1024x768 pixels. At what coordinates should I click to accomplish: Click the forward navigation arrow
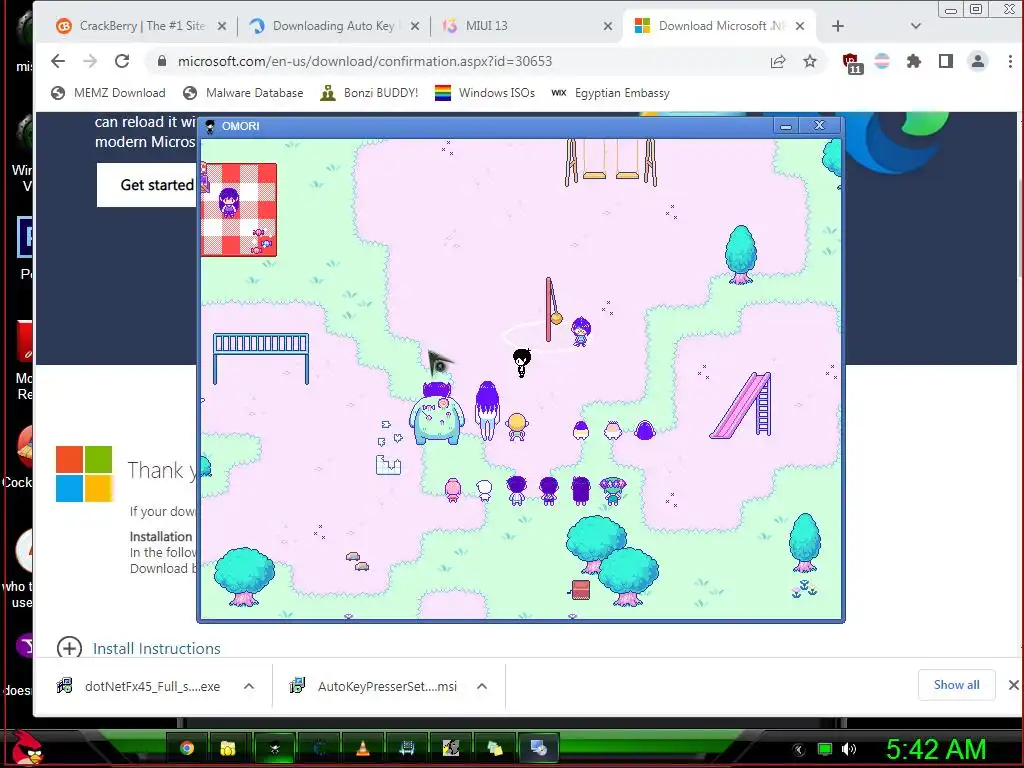pos(89,61)
